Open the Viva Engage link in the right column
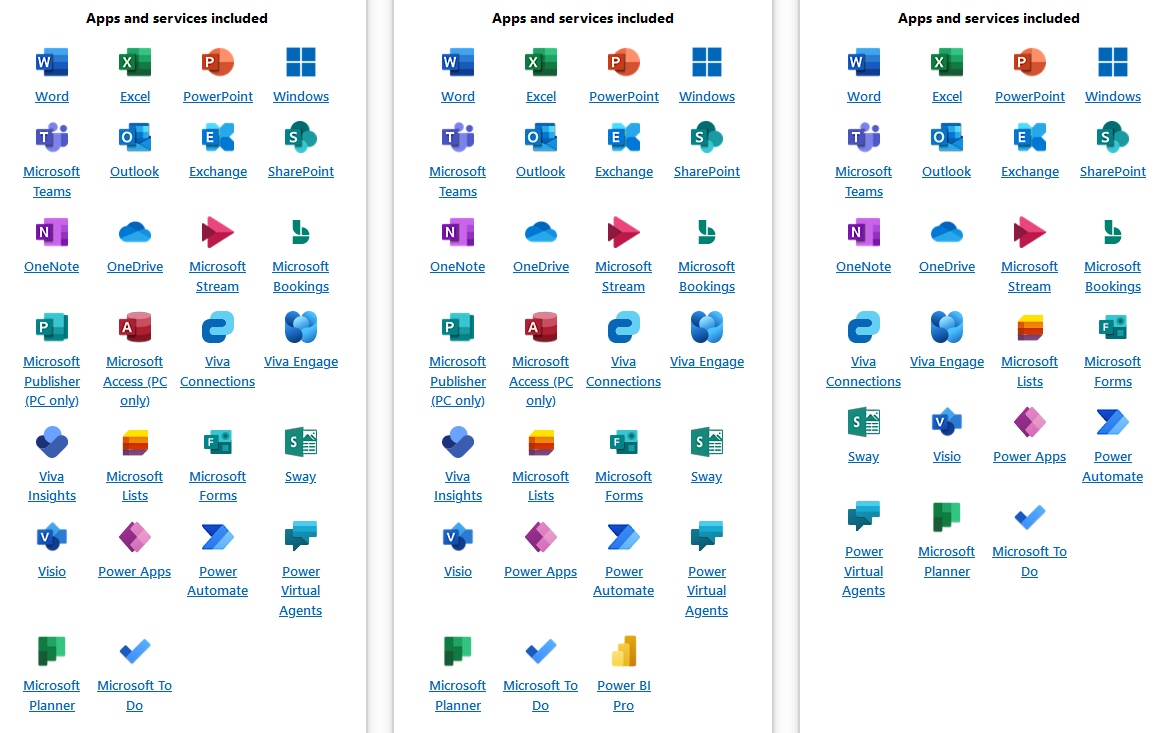 click(947, 362)
